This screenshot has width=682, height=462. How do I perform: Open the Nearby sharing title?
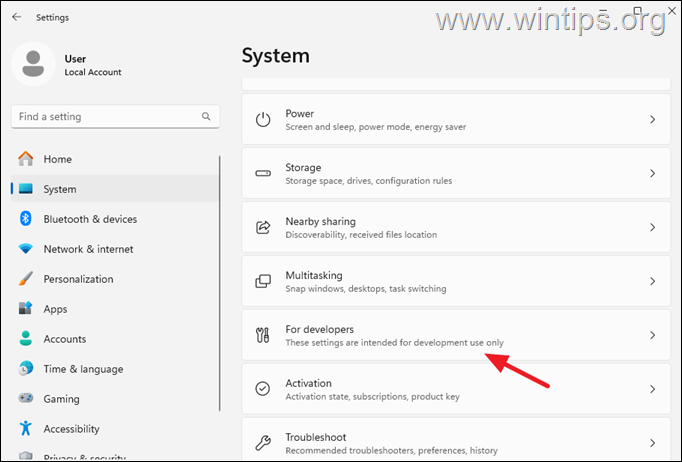tap(321, 221)
